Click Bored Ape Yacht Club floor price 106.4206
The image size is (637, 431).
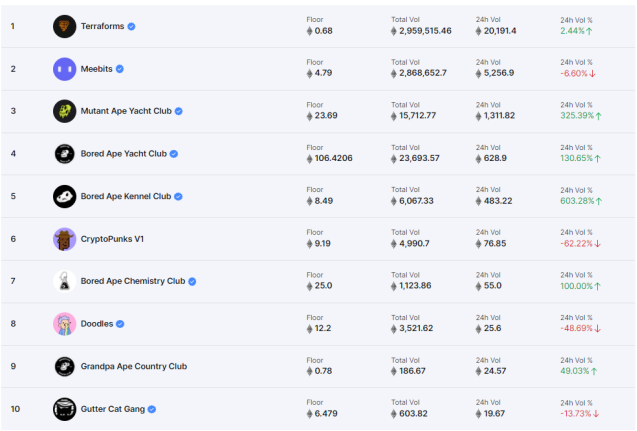[x=331, y=158]
